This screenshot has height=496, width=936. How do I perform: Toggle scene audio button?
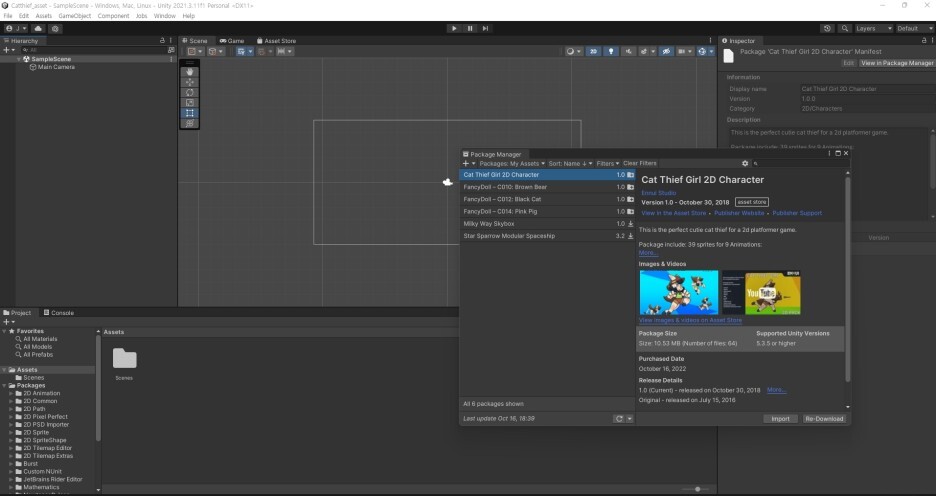tap(628, 51)
